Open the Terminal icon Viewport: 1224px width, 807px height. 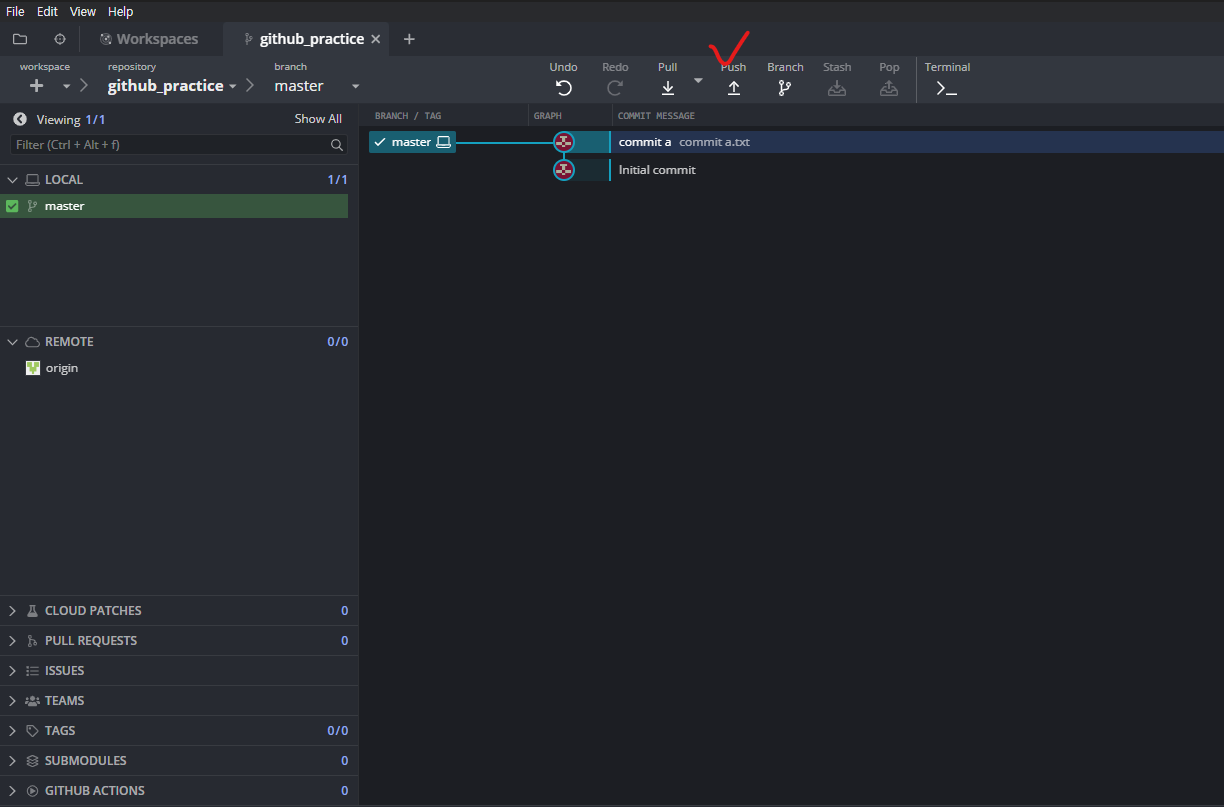pyautogui.click(x=946, y=88)
